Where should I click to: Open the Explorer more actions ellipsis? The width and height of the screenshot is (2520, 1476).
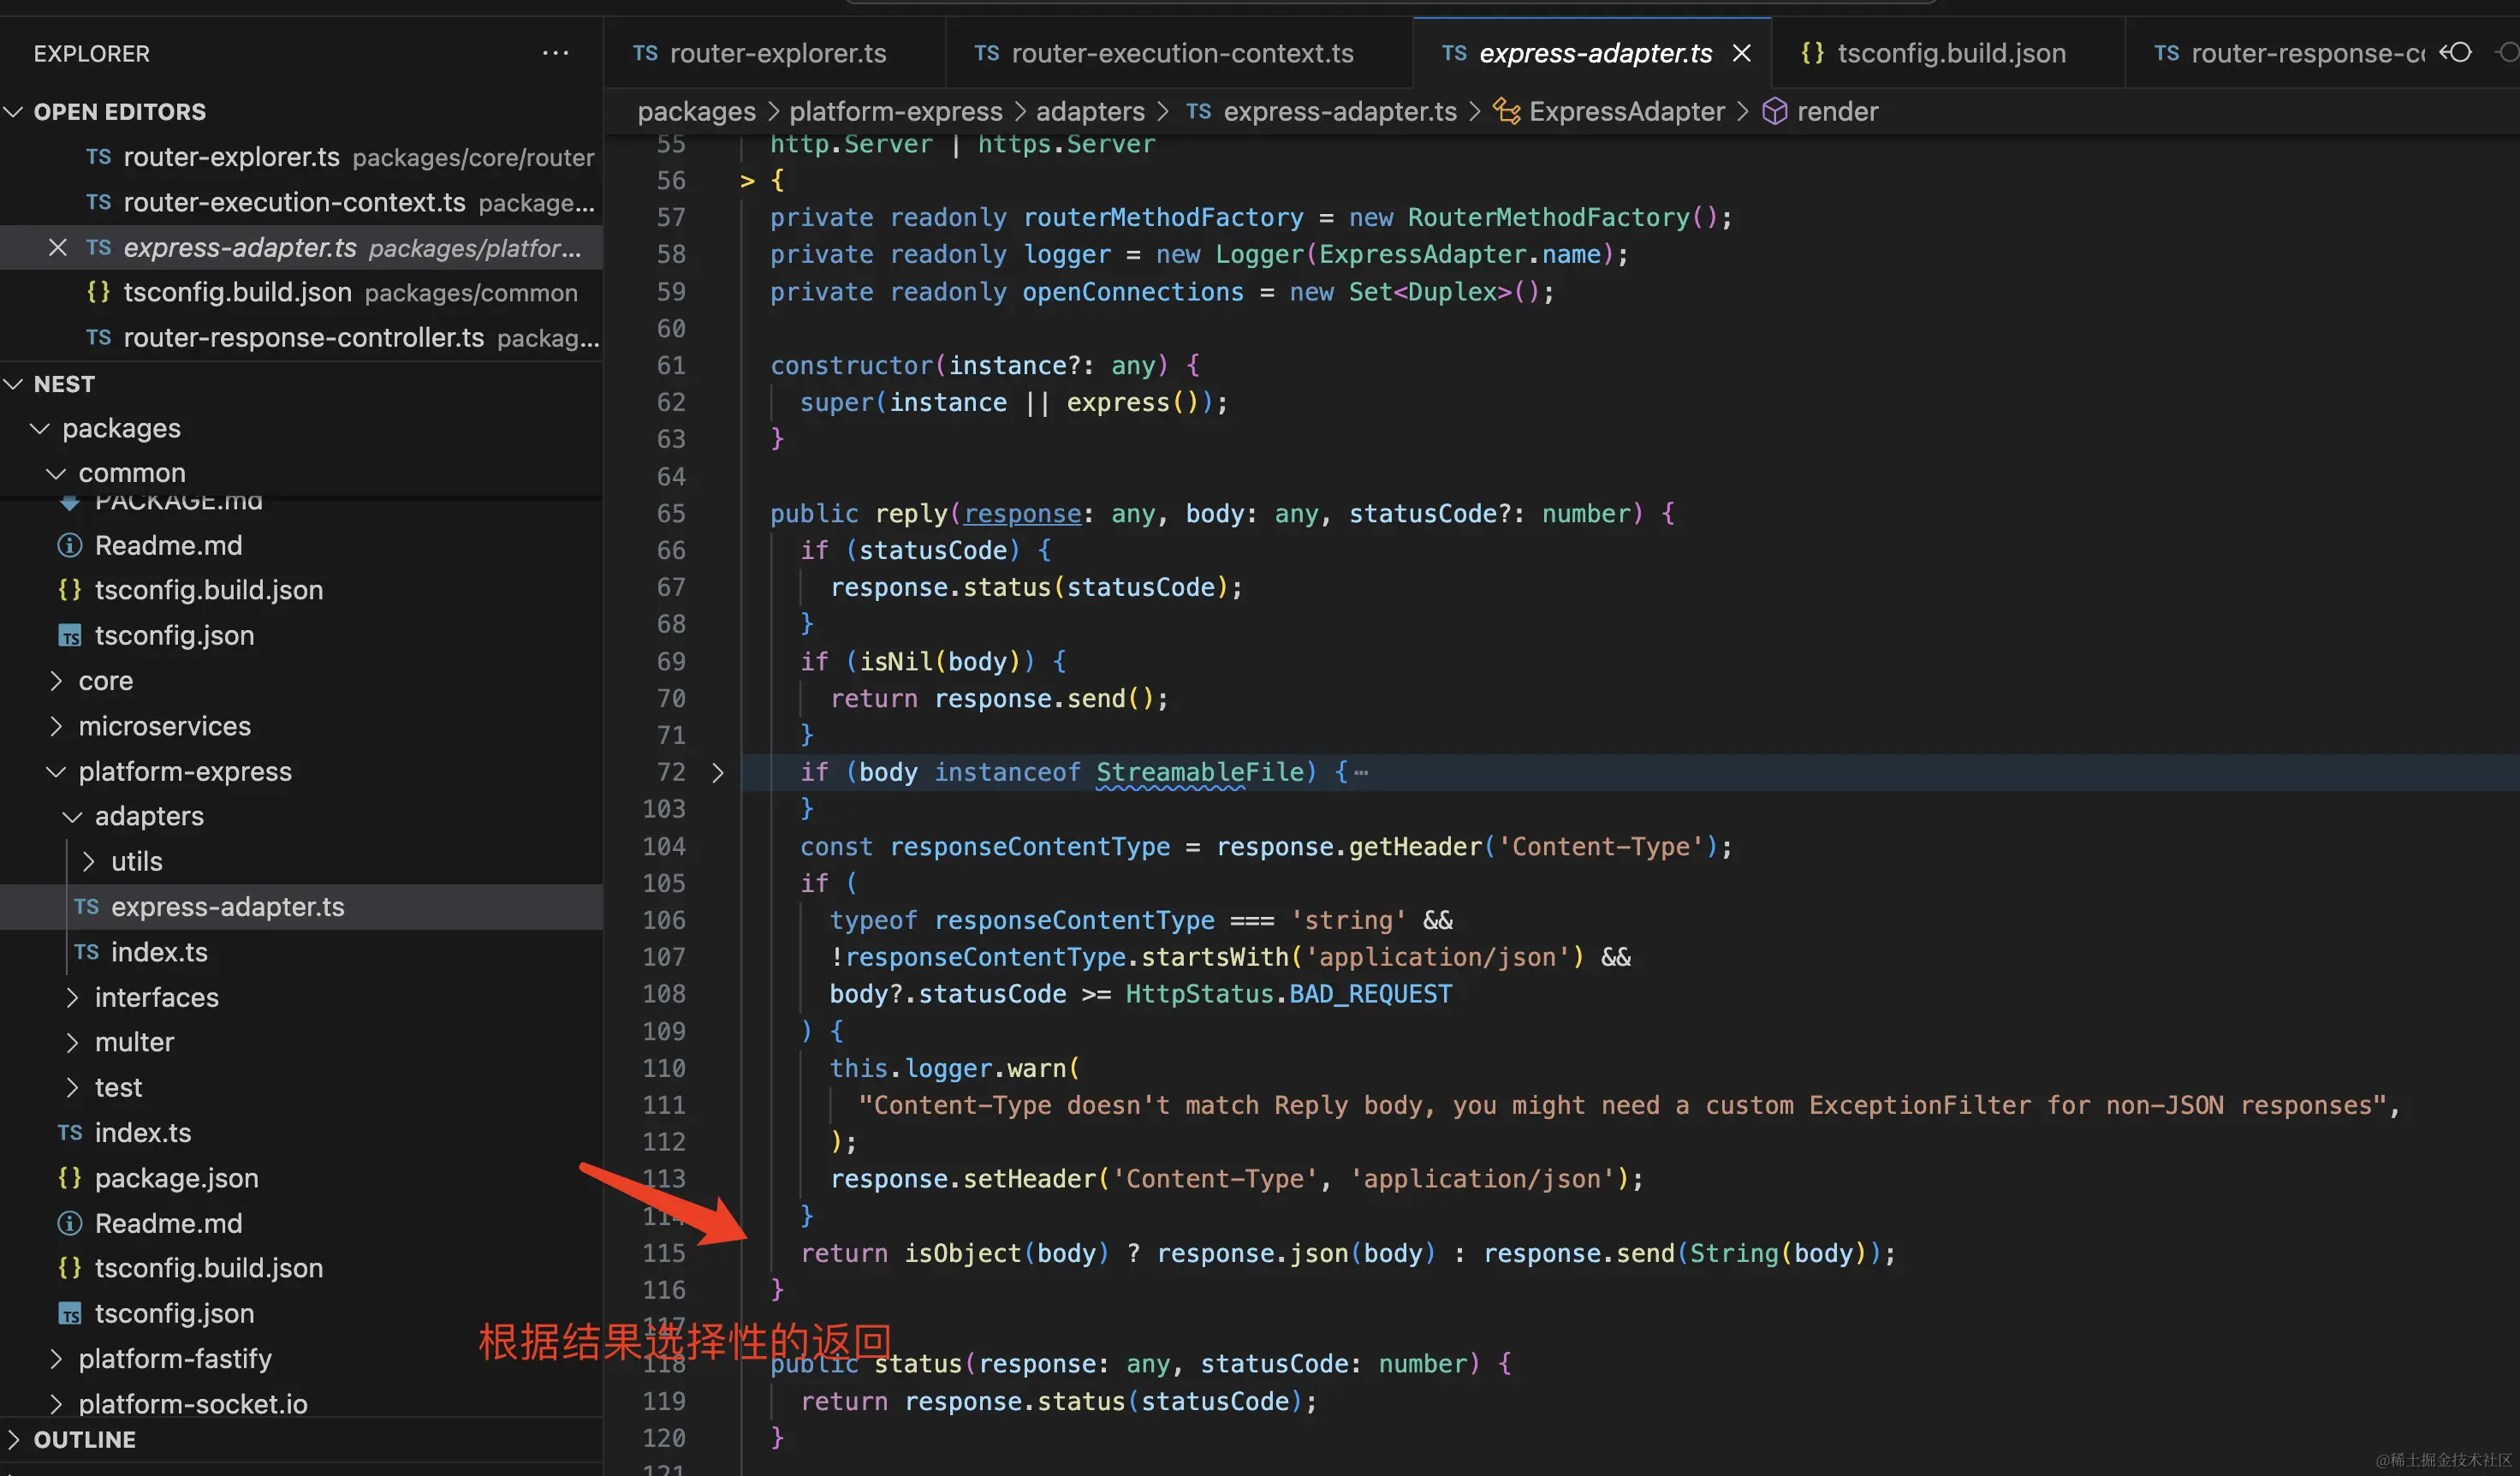[x=555, y=53]
